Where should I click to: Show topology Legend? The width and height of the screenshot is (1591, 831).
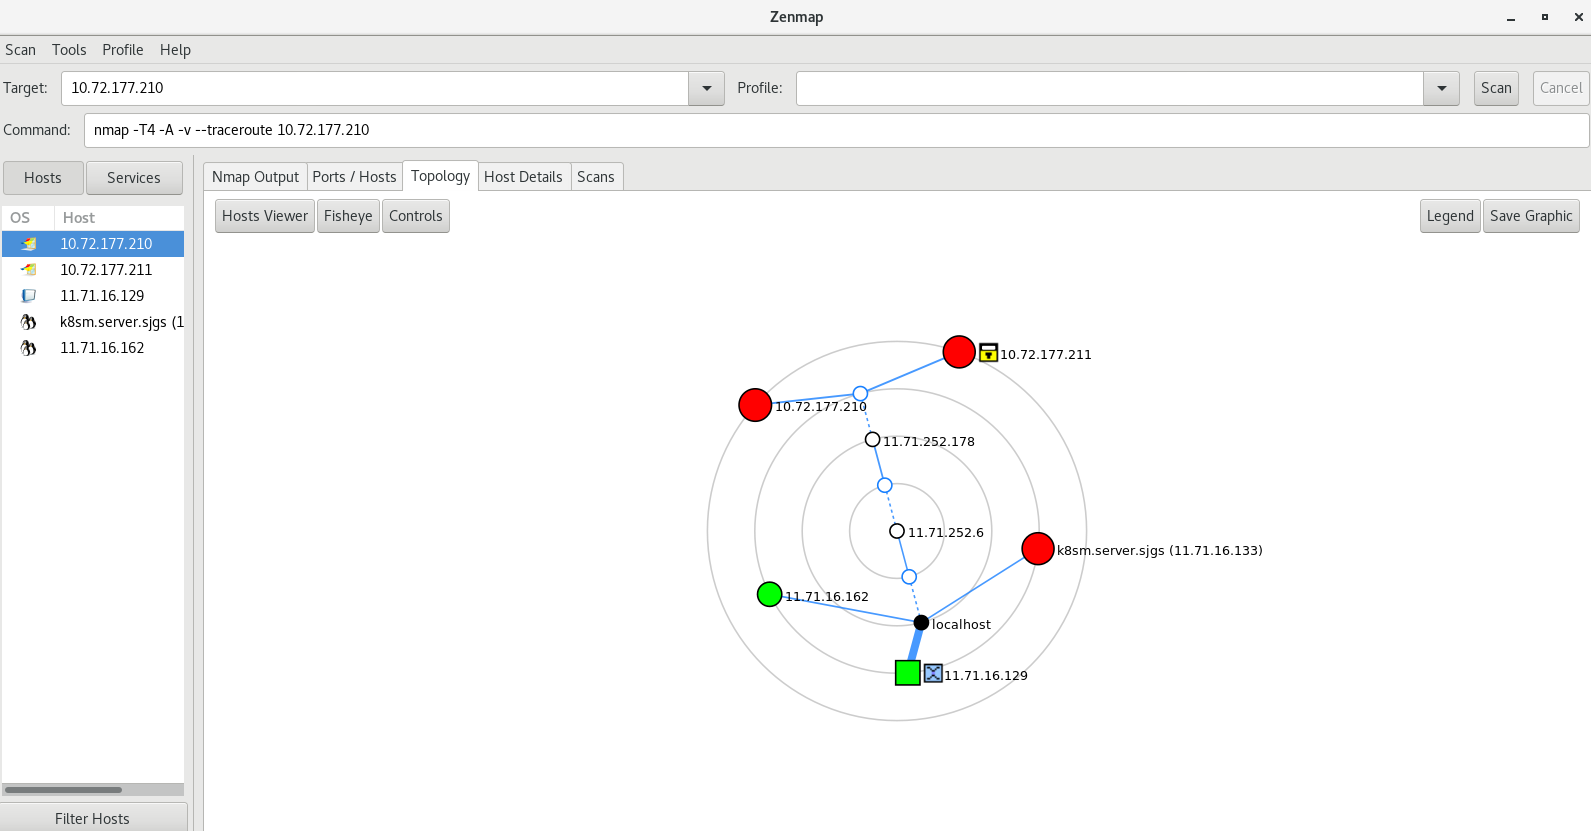1450,216
